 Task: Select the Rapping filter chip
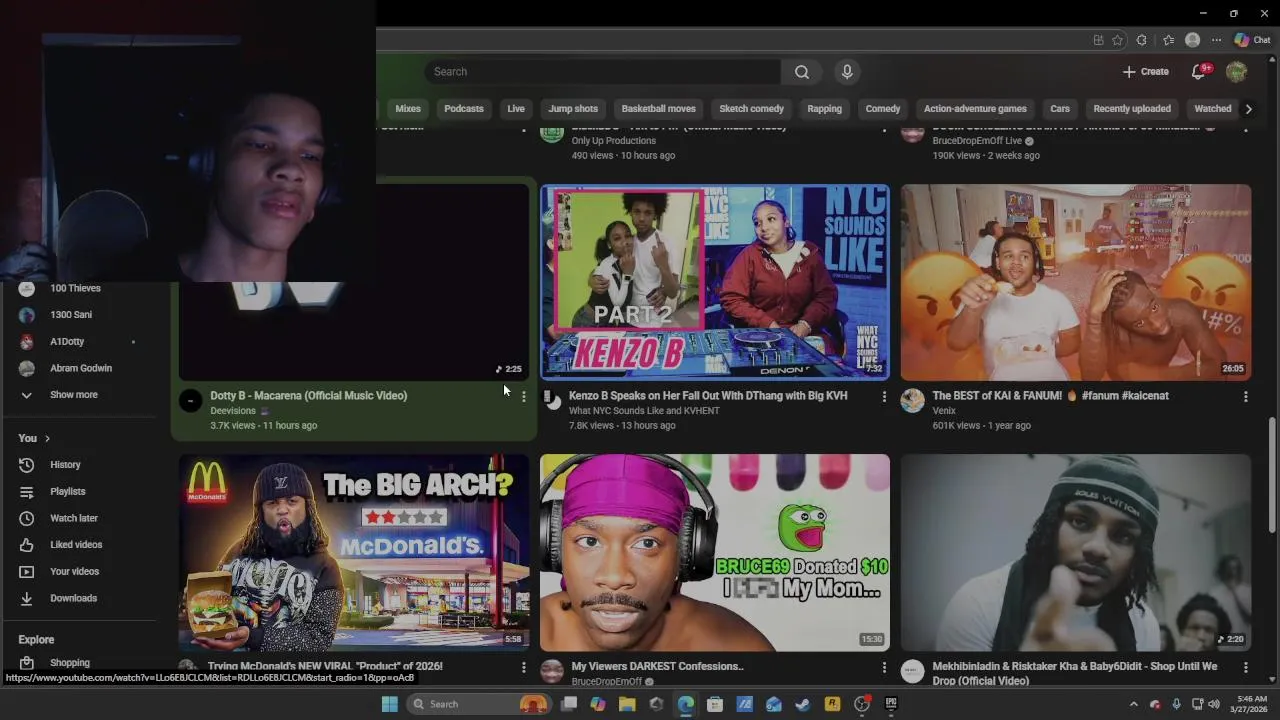tap(824, 109)
